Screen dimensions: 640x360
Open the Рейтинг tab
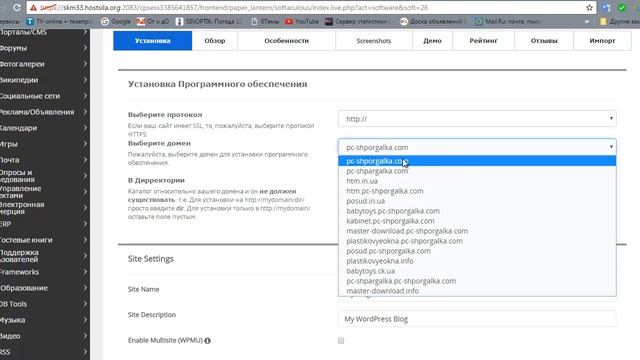click(x=483, y=41)
